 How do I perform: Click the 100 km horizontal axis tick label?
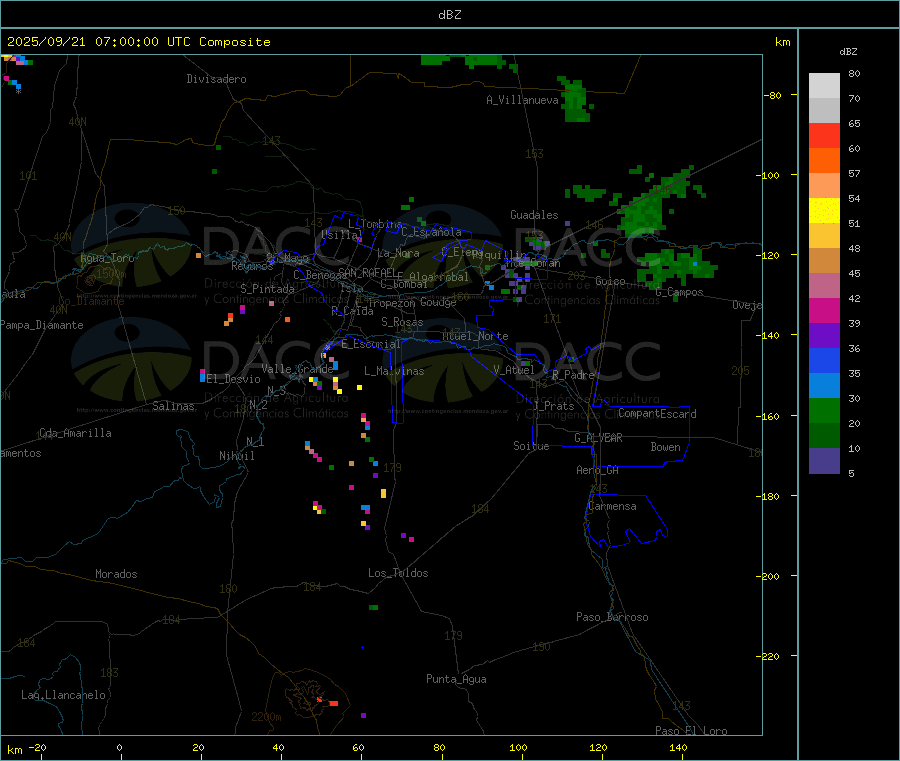[x=518, y=748]
